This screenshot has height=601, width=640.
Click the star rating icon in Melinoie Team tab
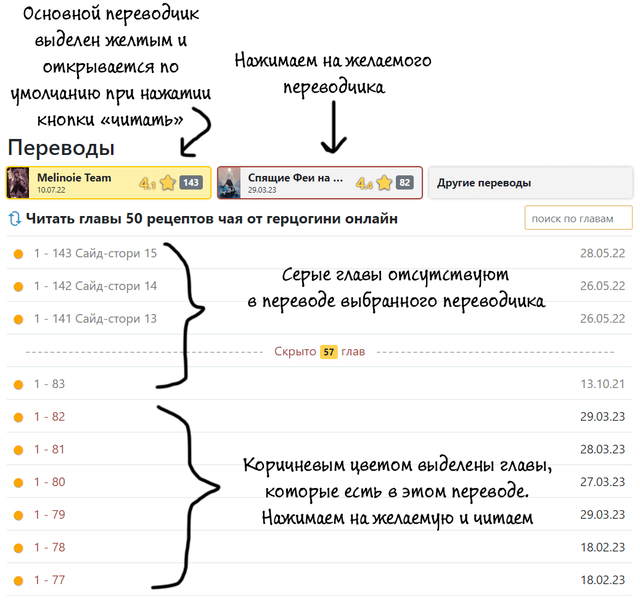167,183
